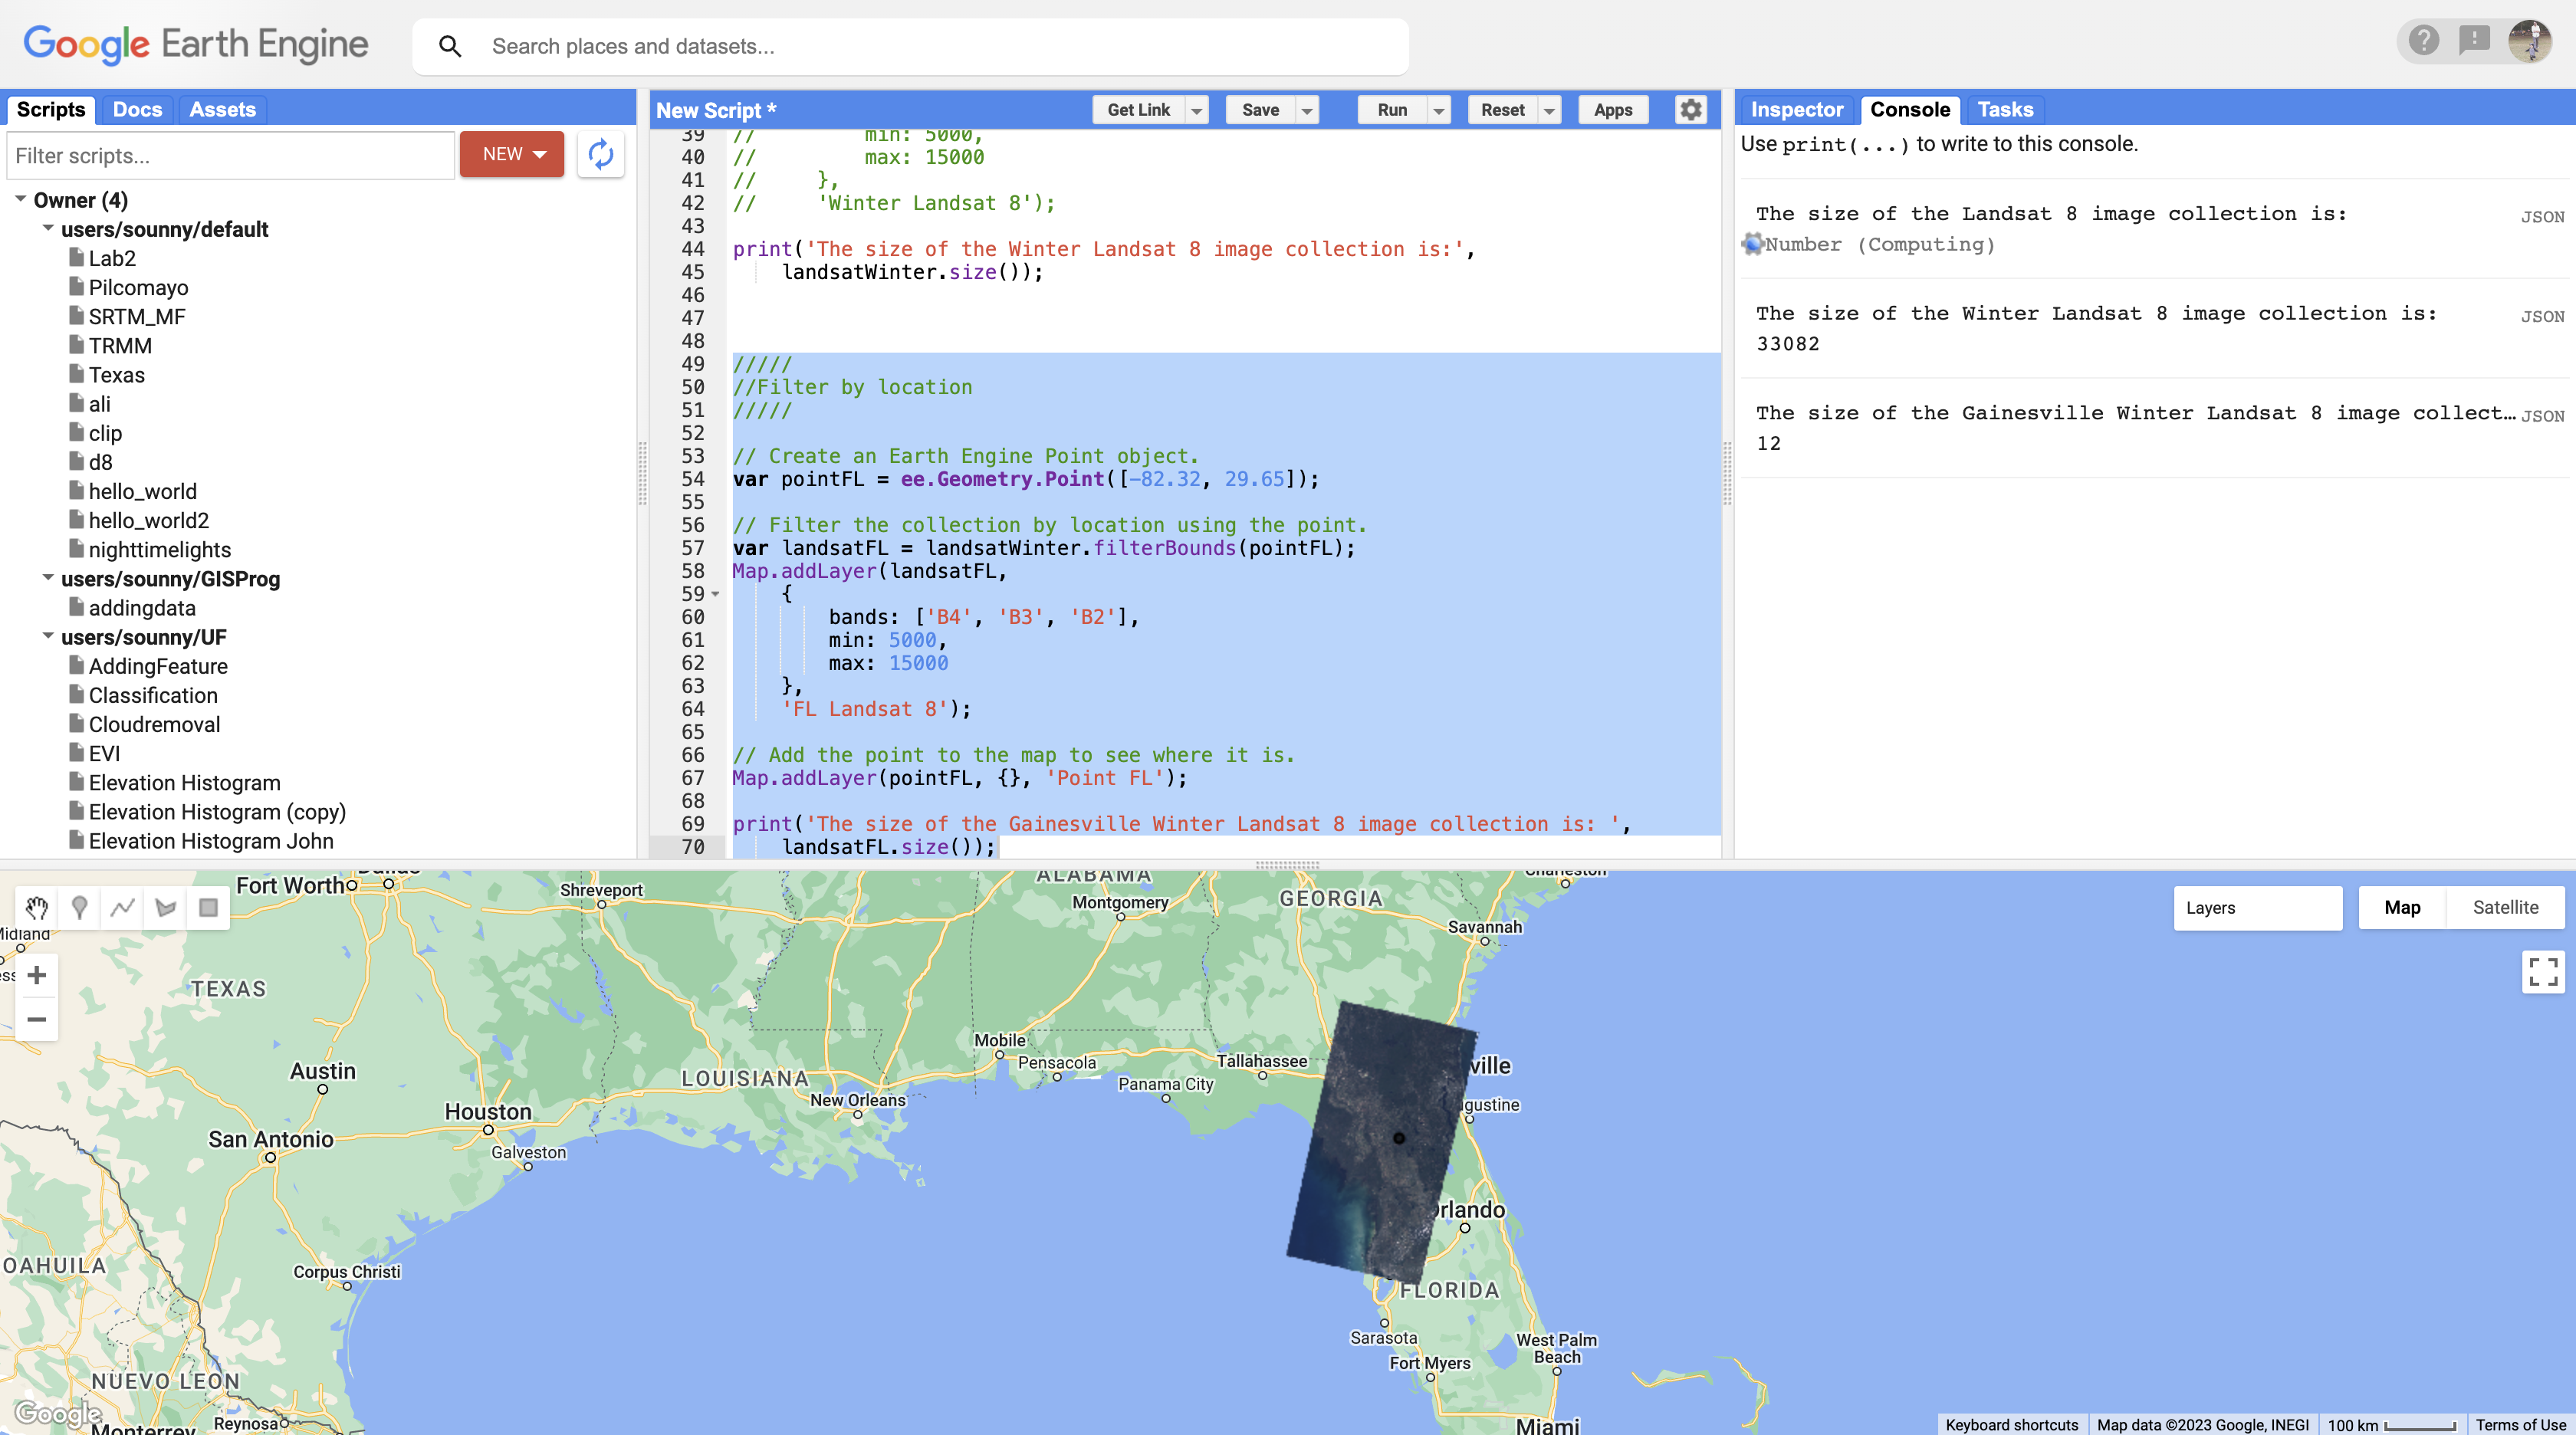2576x1435 pixels.
Task: Switch map to Satellite view
Action: pos(2505,908)
